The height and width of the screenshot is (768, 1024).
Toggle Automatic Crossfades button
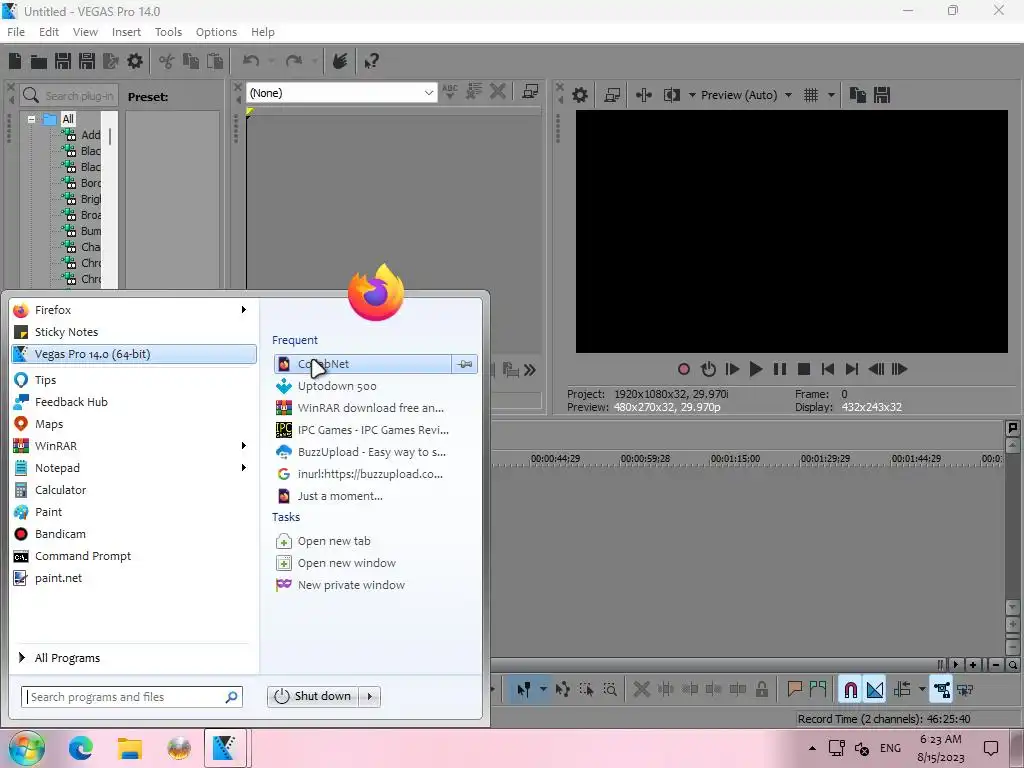point(874,690)
